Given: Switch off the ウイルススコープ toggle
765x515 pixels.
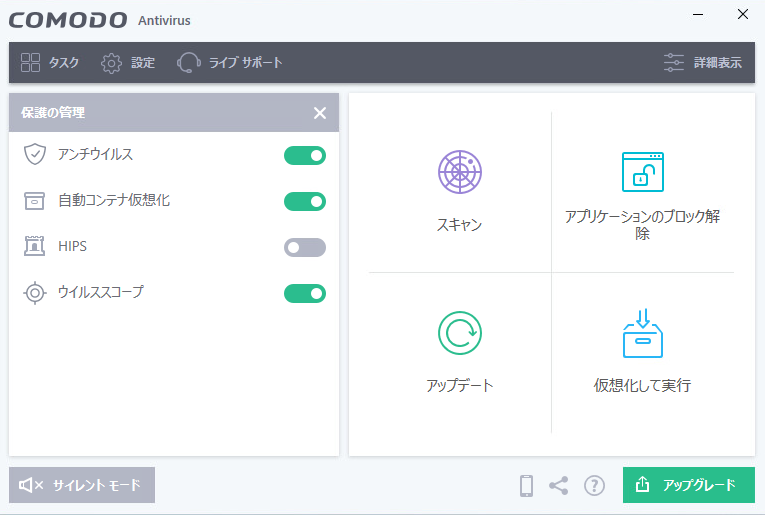Looking at the screenshot, I should coord(305,294).
